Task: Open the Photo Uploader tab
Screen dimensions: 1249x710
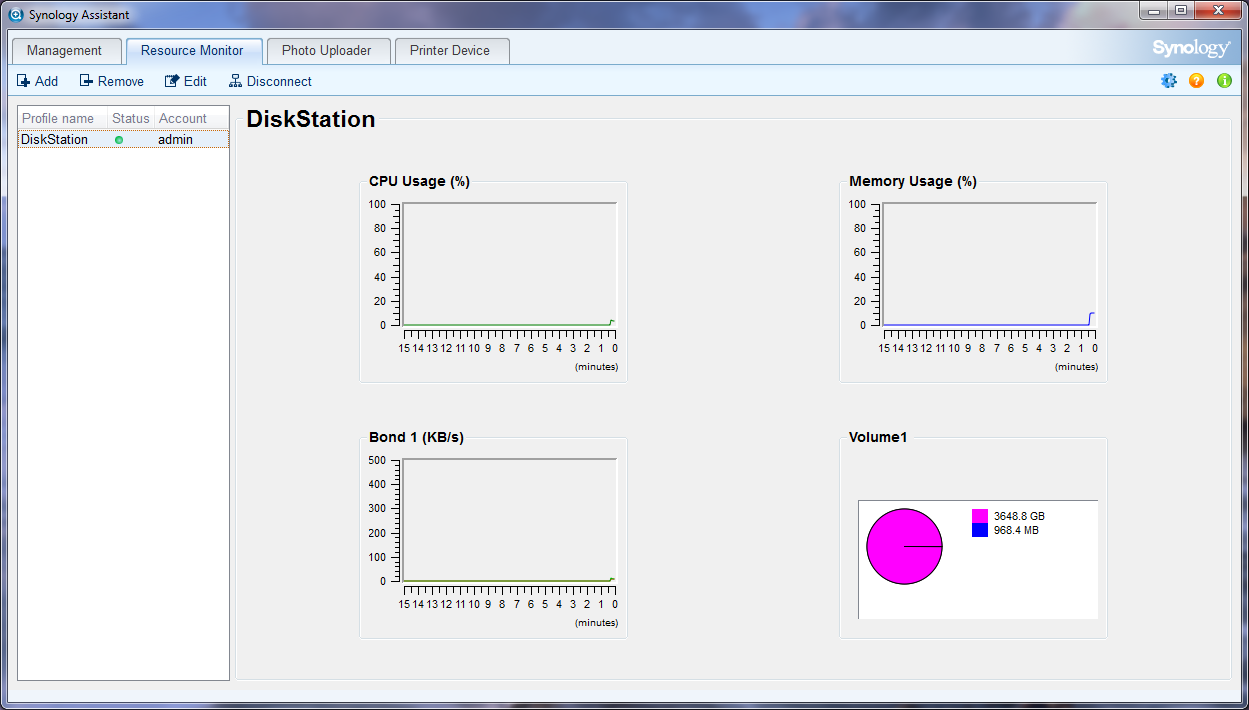Action: pos(327,51)
